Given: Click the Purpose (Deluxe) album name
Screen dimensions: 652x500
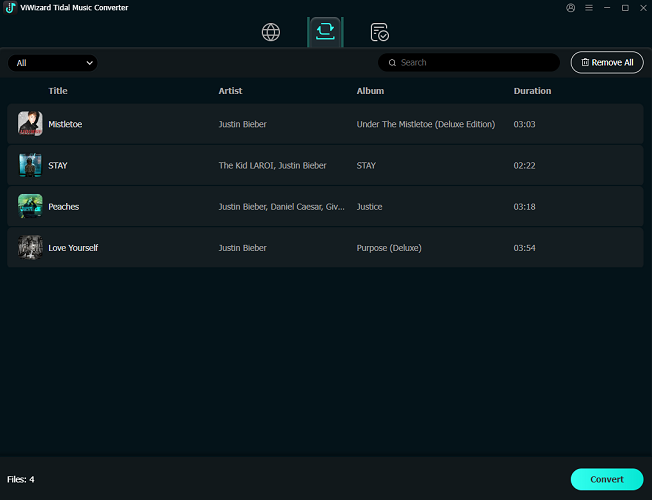Looking at the screenshot, I should point(389,248).
